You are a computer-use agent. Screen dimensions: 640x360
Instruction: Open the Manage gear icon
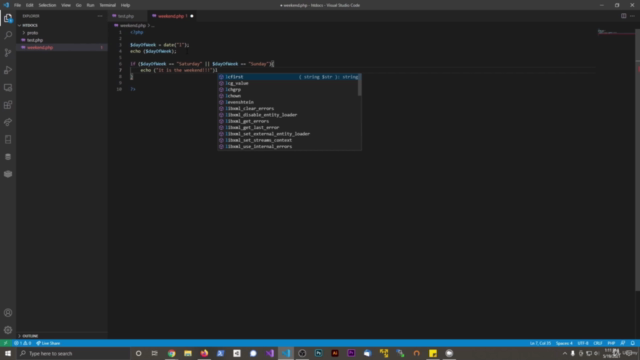click(8, 330)
